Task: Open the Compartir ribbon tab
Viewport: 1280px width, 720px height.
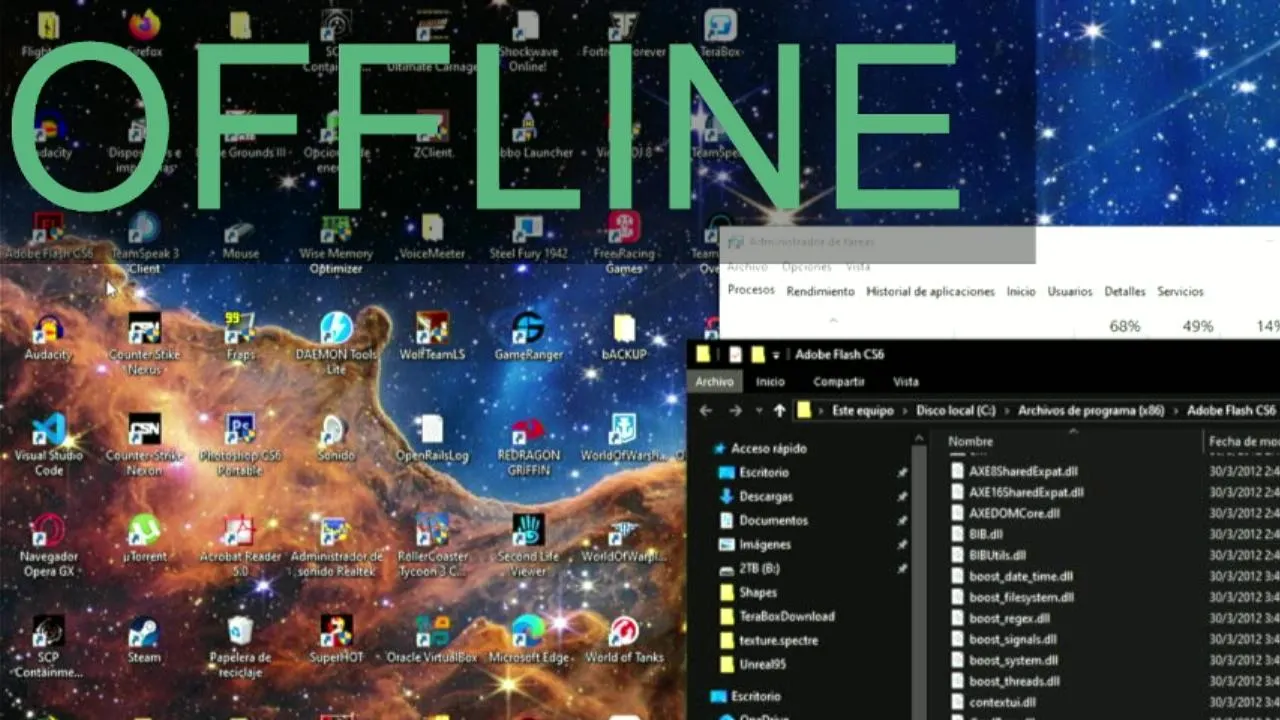Action: tap(839, 381)
